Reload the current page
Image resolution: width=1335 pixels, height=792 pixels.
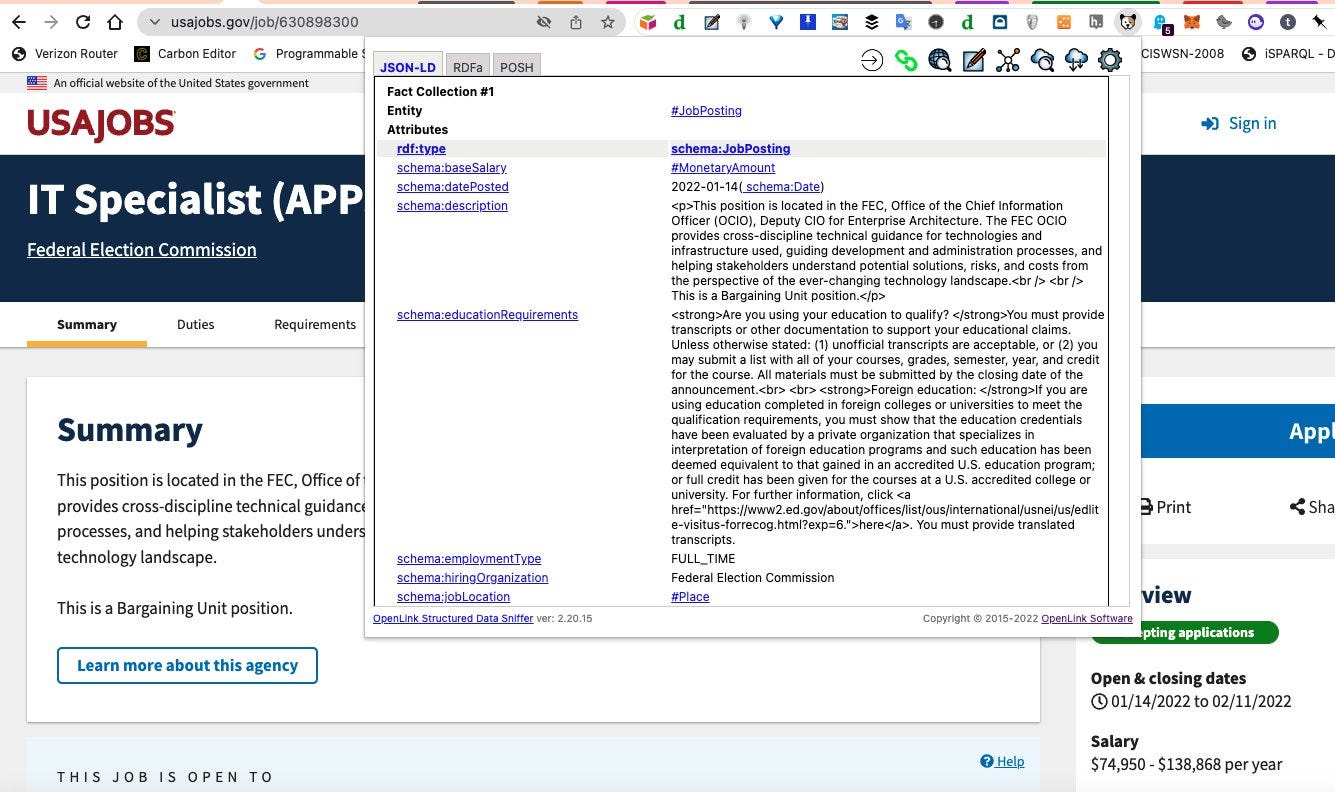point(83,22)
